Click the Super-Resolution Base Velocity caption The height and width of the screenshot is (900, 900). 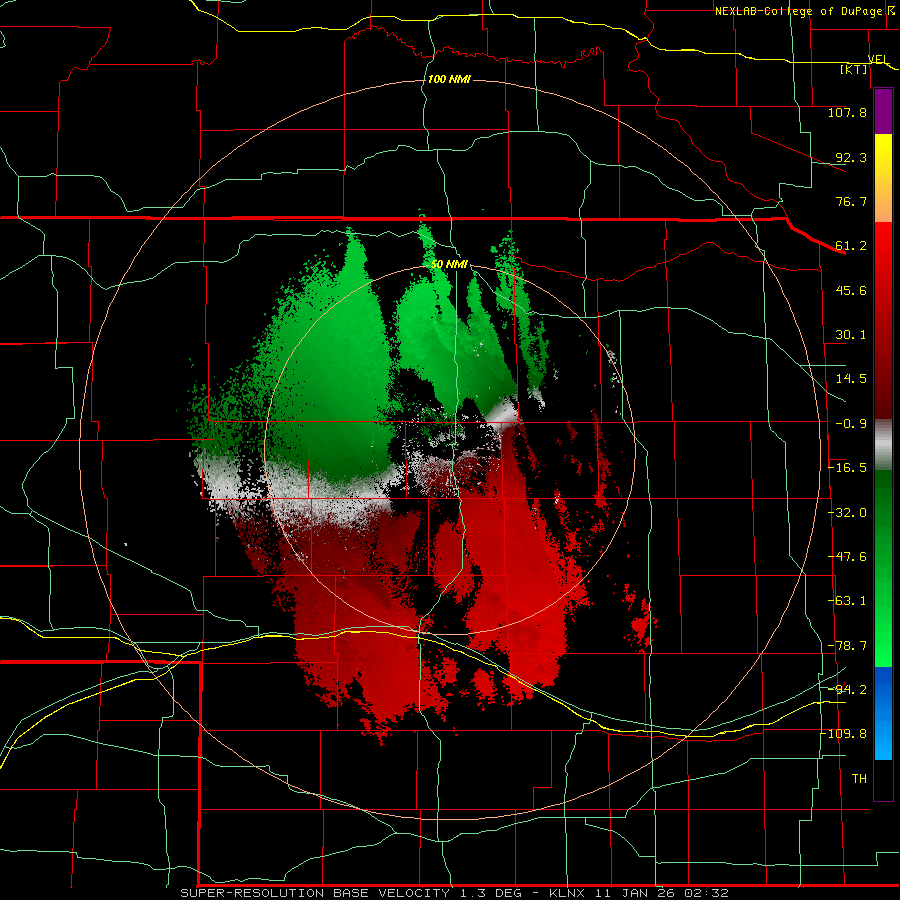454,893
